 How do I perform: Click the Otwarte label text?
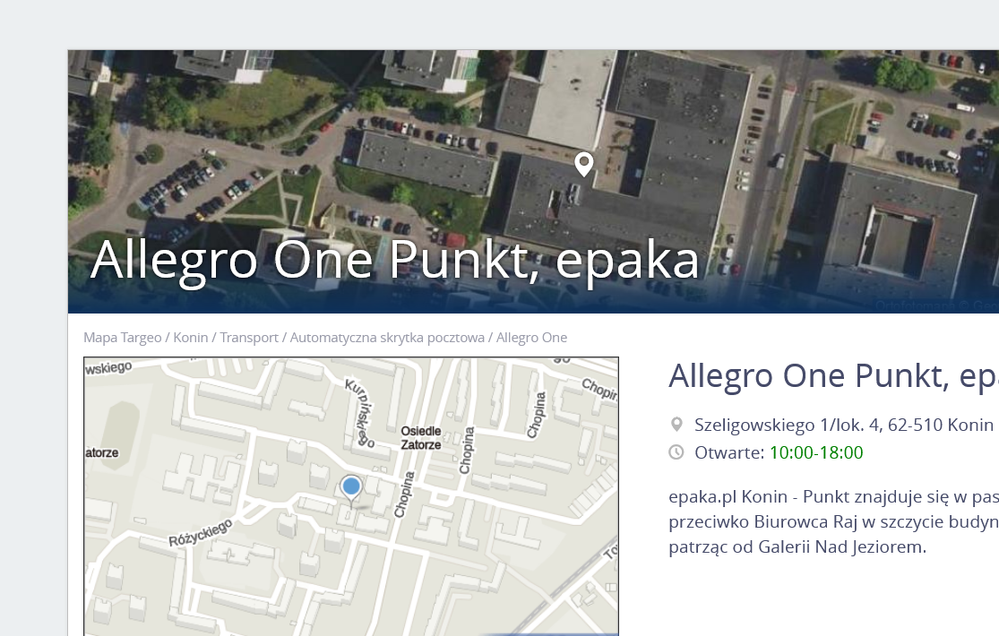(x=729, y=453)
